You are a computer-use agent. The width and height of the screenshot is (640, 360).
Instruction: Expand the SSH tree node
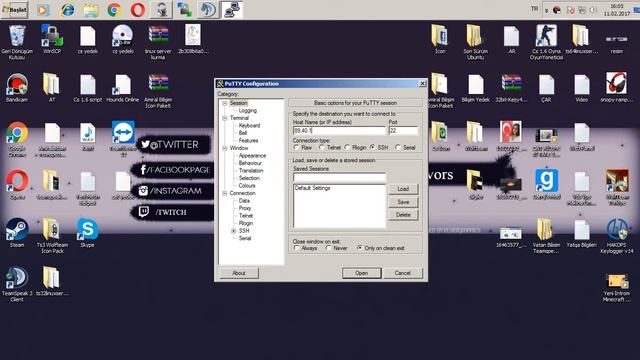coord(233,231)
